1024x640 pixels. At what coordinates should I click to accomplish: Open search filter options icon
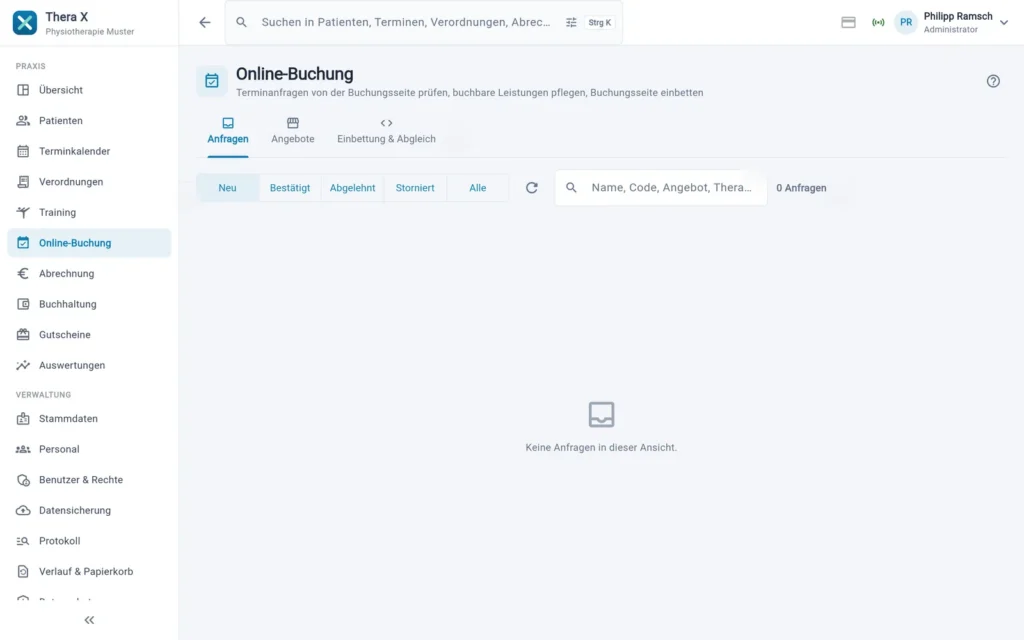coord(571,22)
